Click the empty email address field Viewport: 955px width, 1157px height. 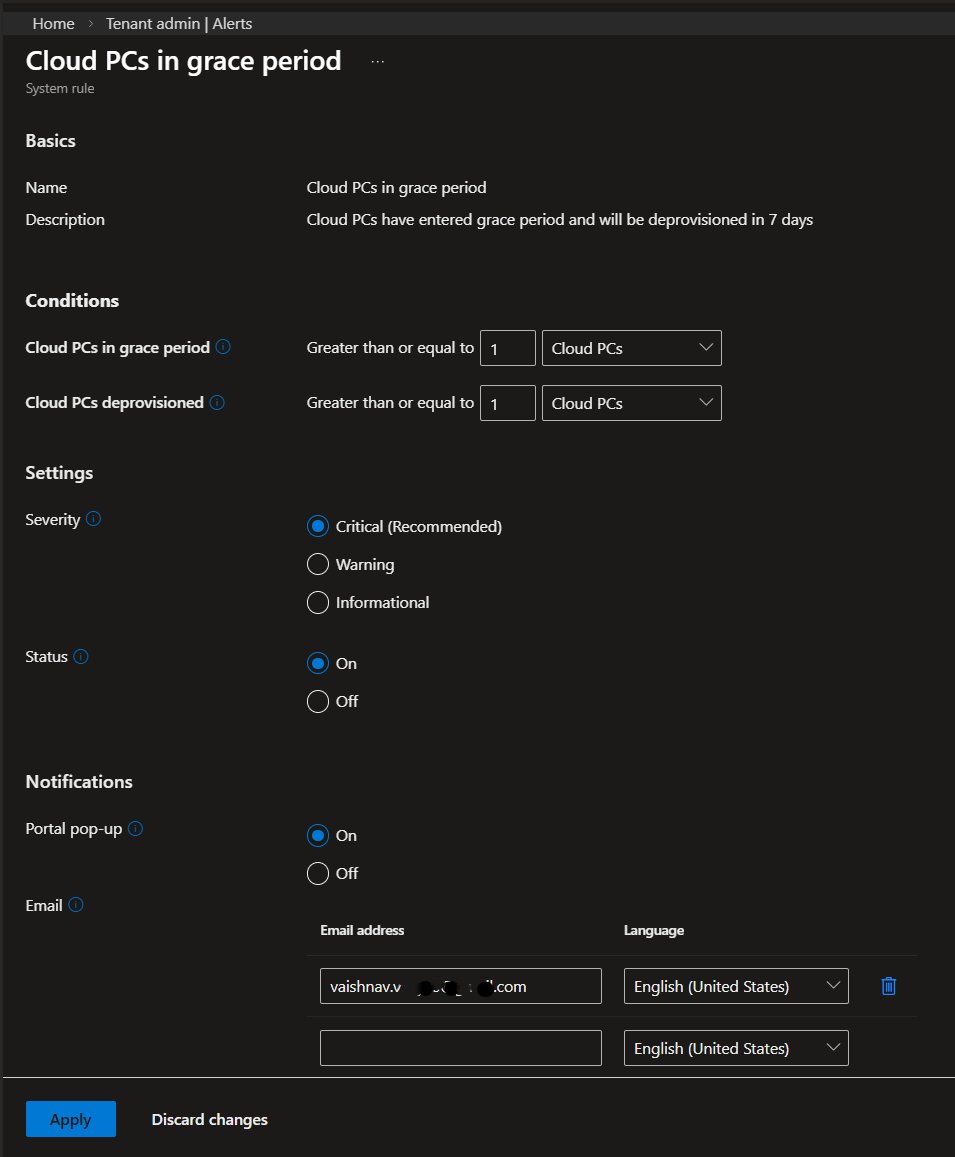pyautogui.click(x=461, y=1048)
